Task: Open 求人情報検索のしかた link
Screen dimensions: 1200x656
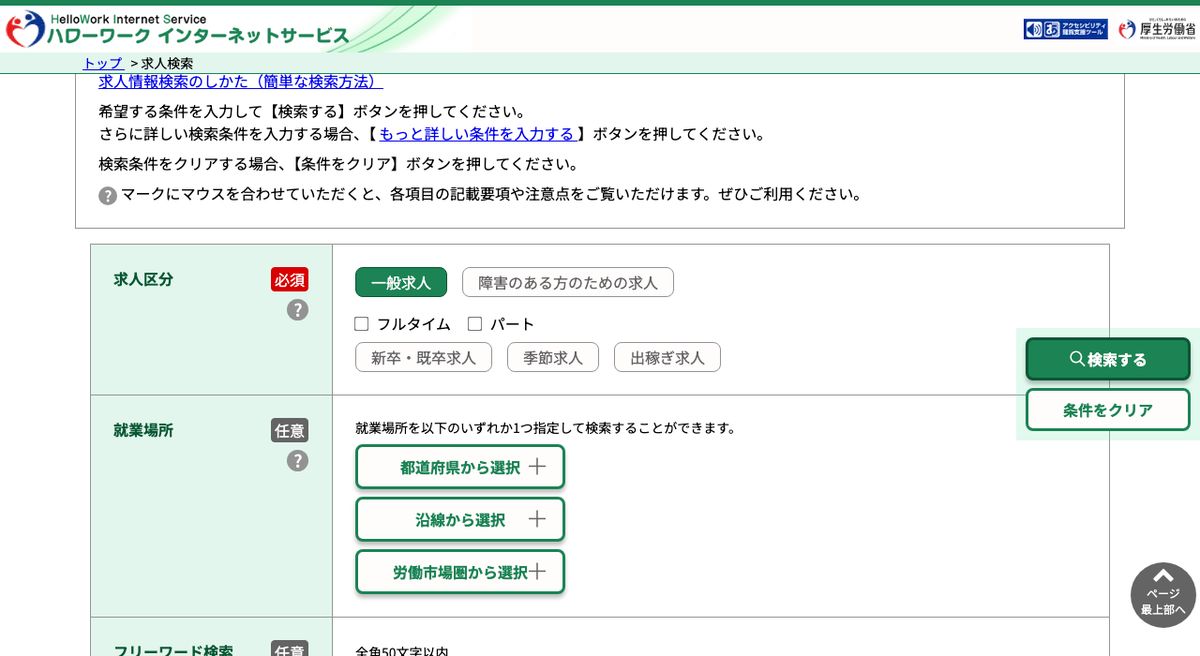Action: tap(240, 82)
